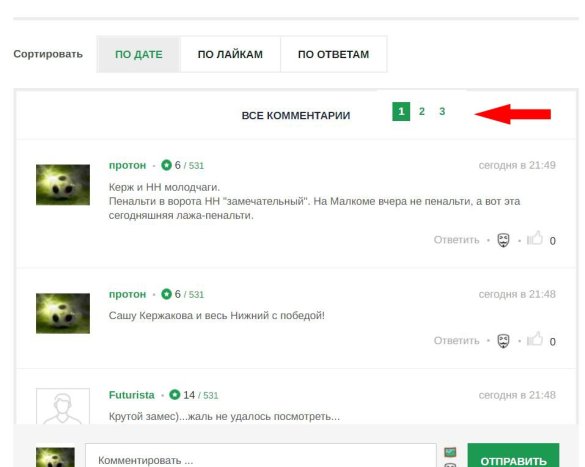Sort comments ПО ЛАЙКАМ
Image resolution: width=585 pixels, height=467 pixels.
click(x=230, y=54)
